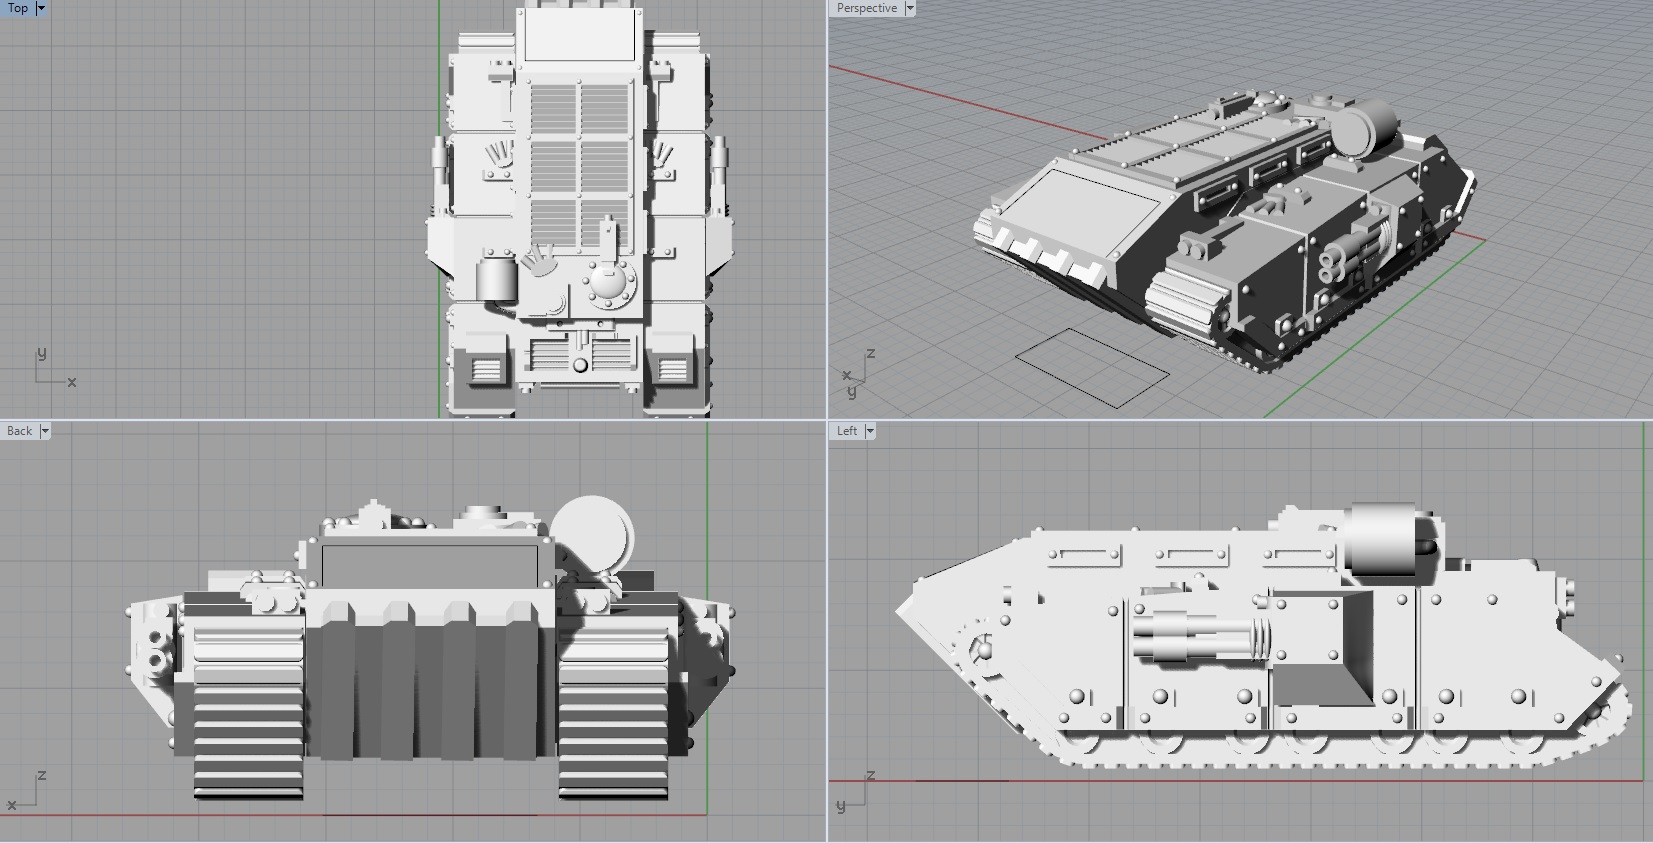Open the Back viewport dropdown arrow
The height and width of the screenshot is (843, 1653).
point(44,431)
